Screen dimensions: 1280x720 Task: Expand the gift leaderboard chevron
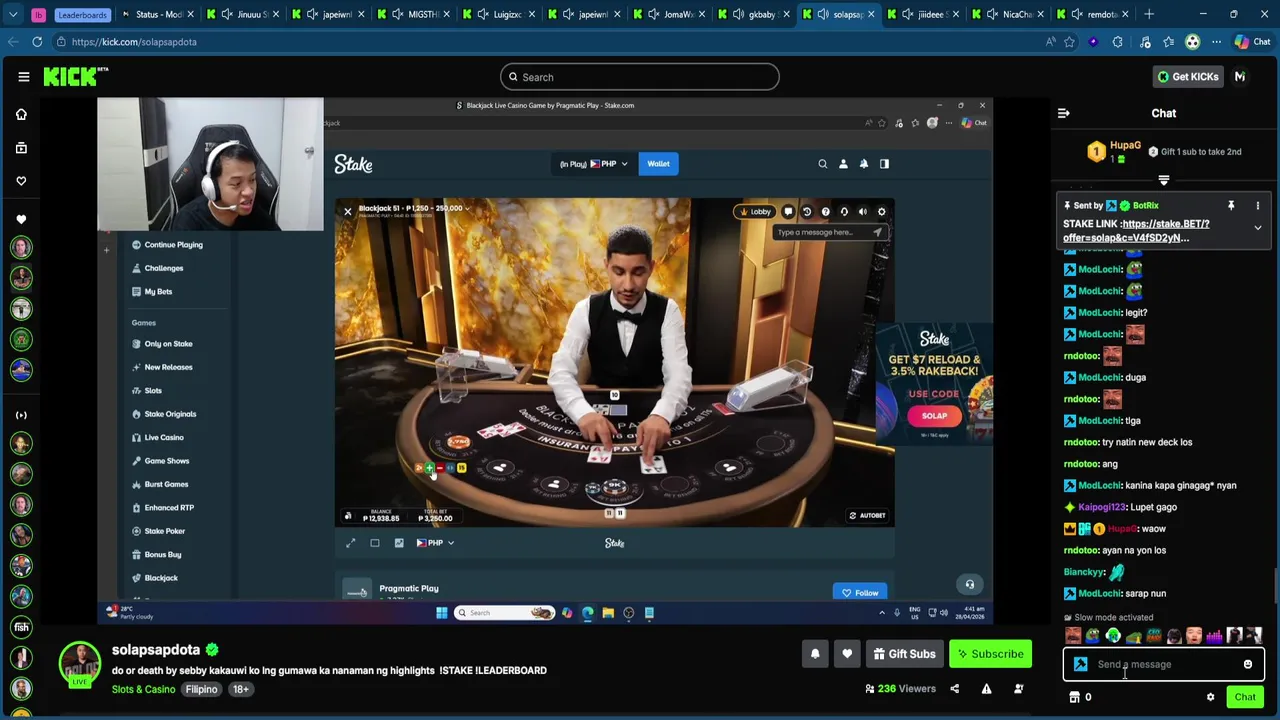point(1164,181)
